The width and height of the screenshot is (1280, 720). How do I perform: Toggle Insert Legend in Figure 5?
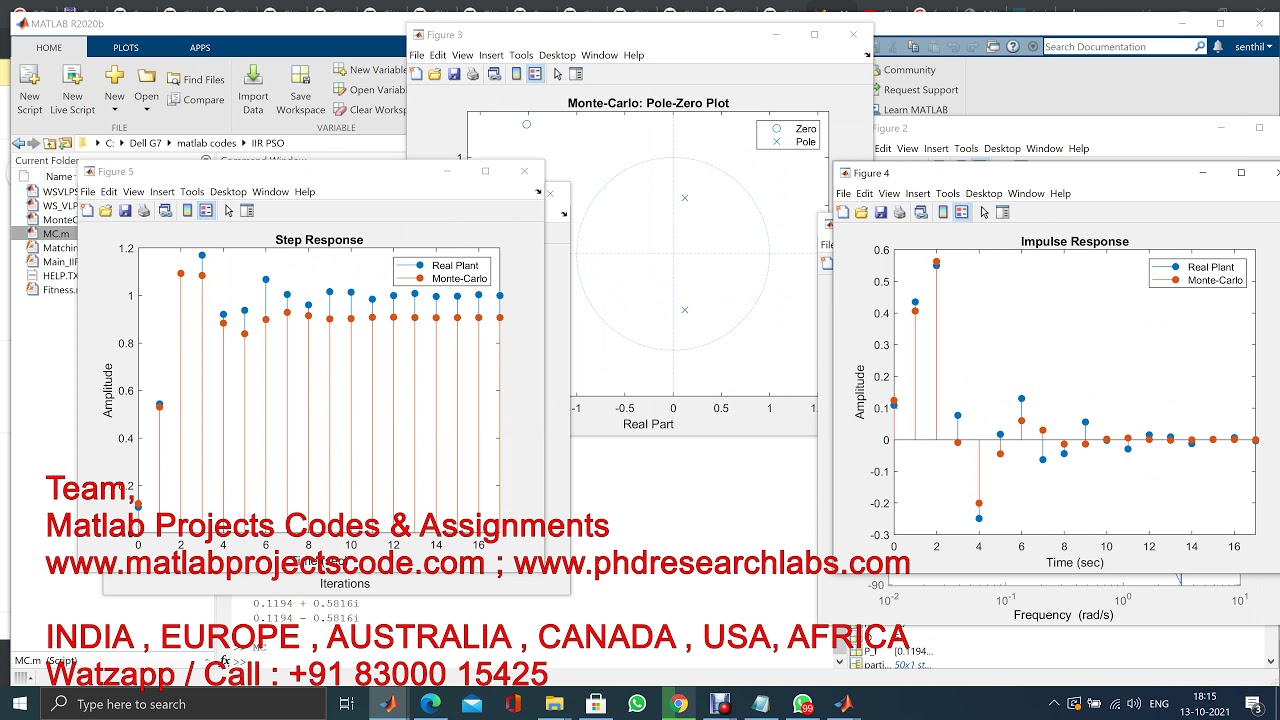tap(206, 211)
